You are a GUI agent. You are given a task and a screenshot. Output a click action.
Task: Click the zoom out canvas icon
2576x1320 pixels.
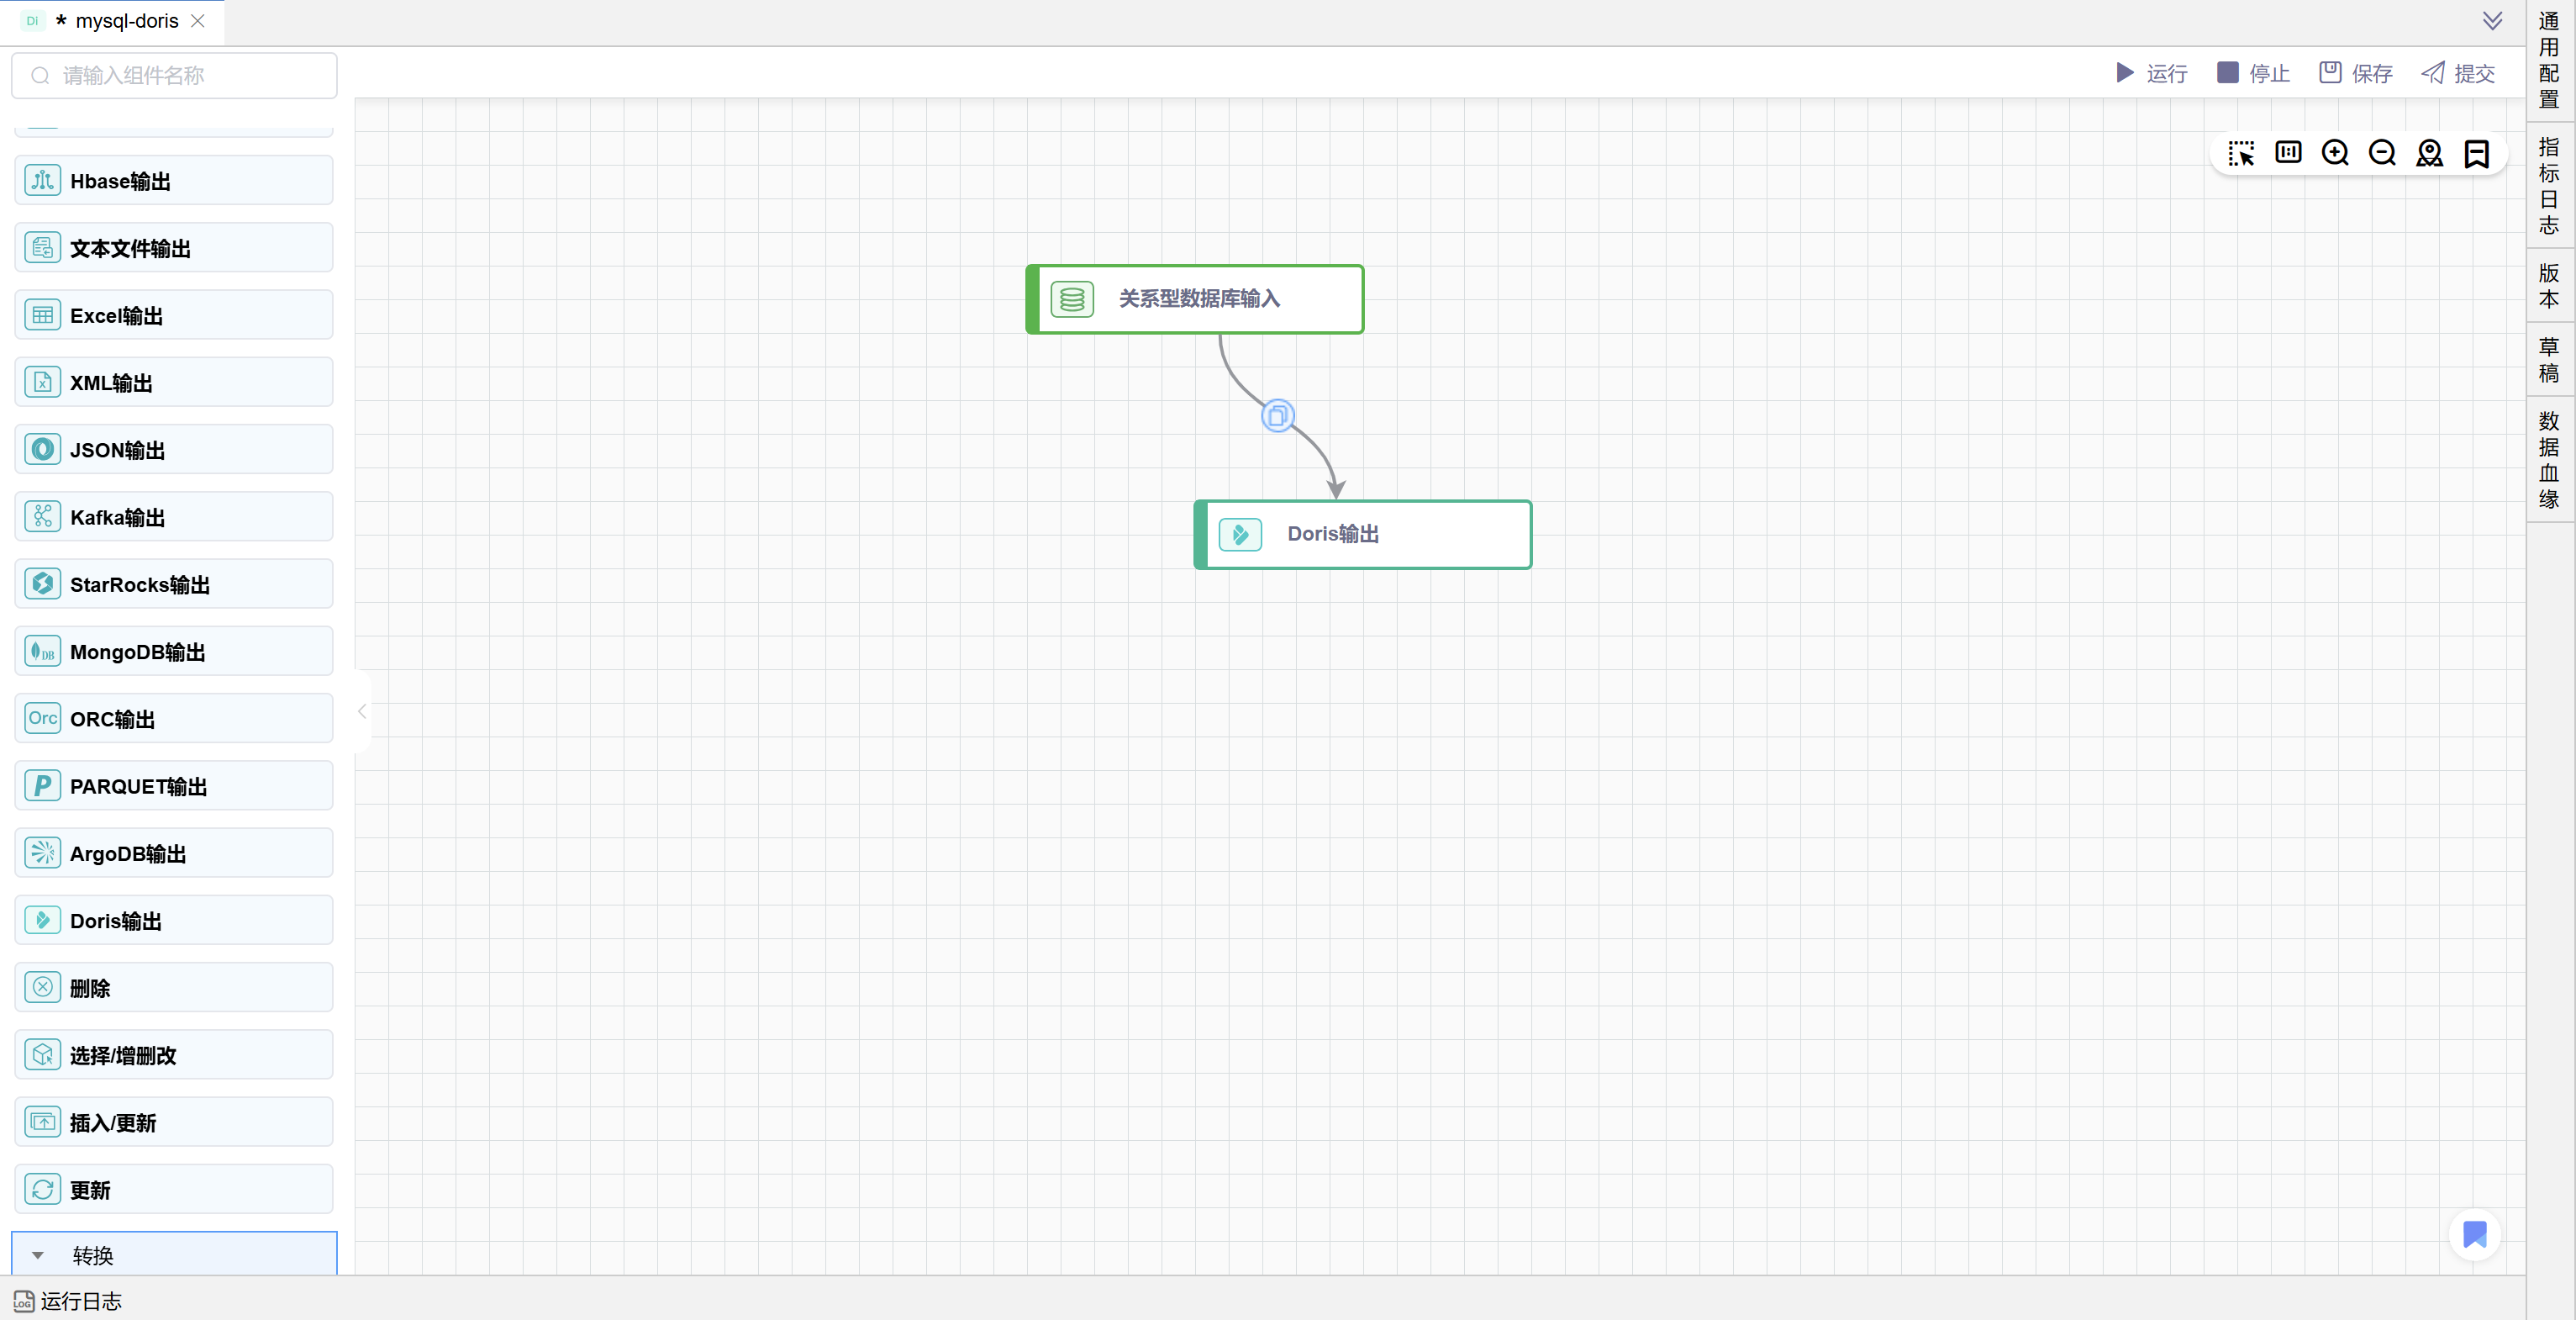coord(2382,153)
